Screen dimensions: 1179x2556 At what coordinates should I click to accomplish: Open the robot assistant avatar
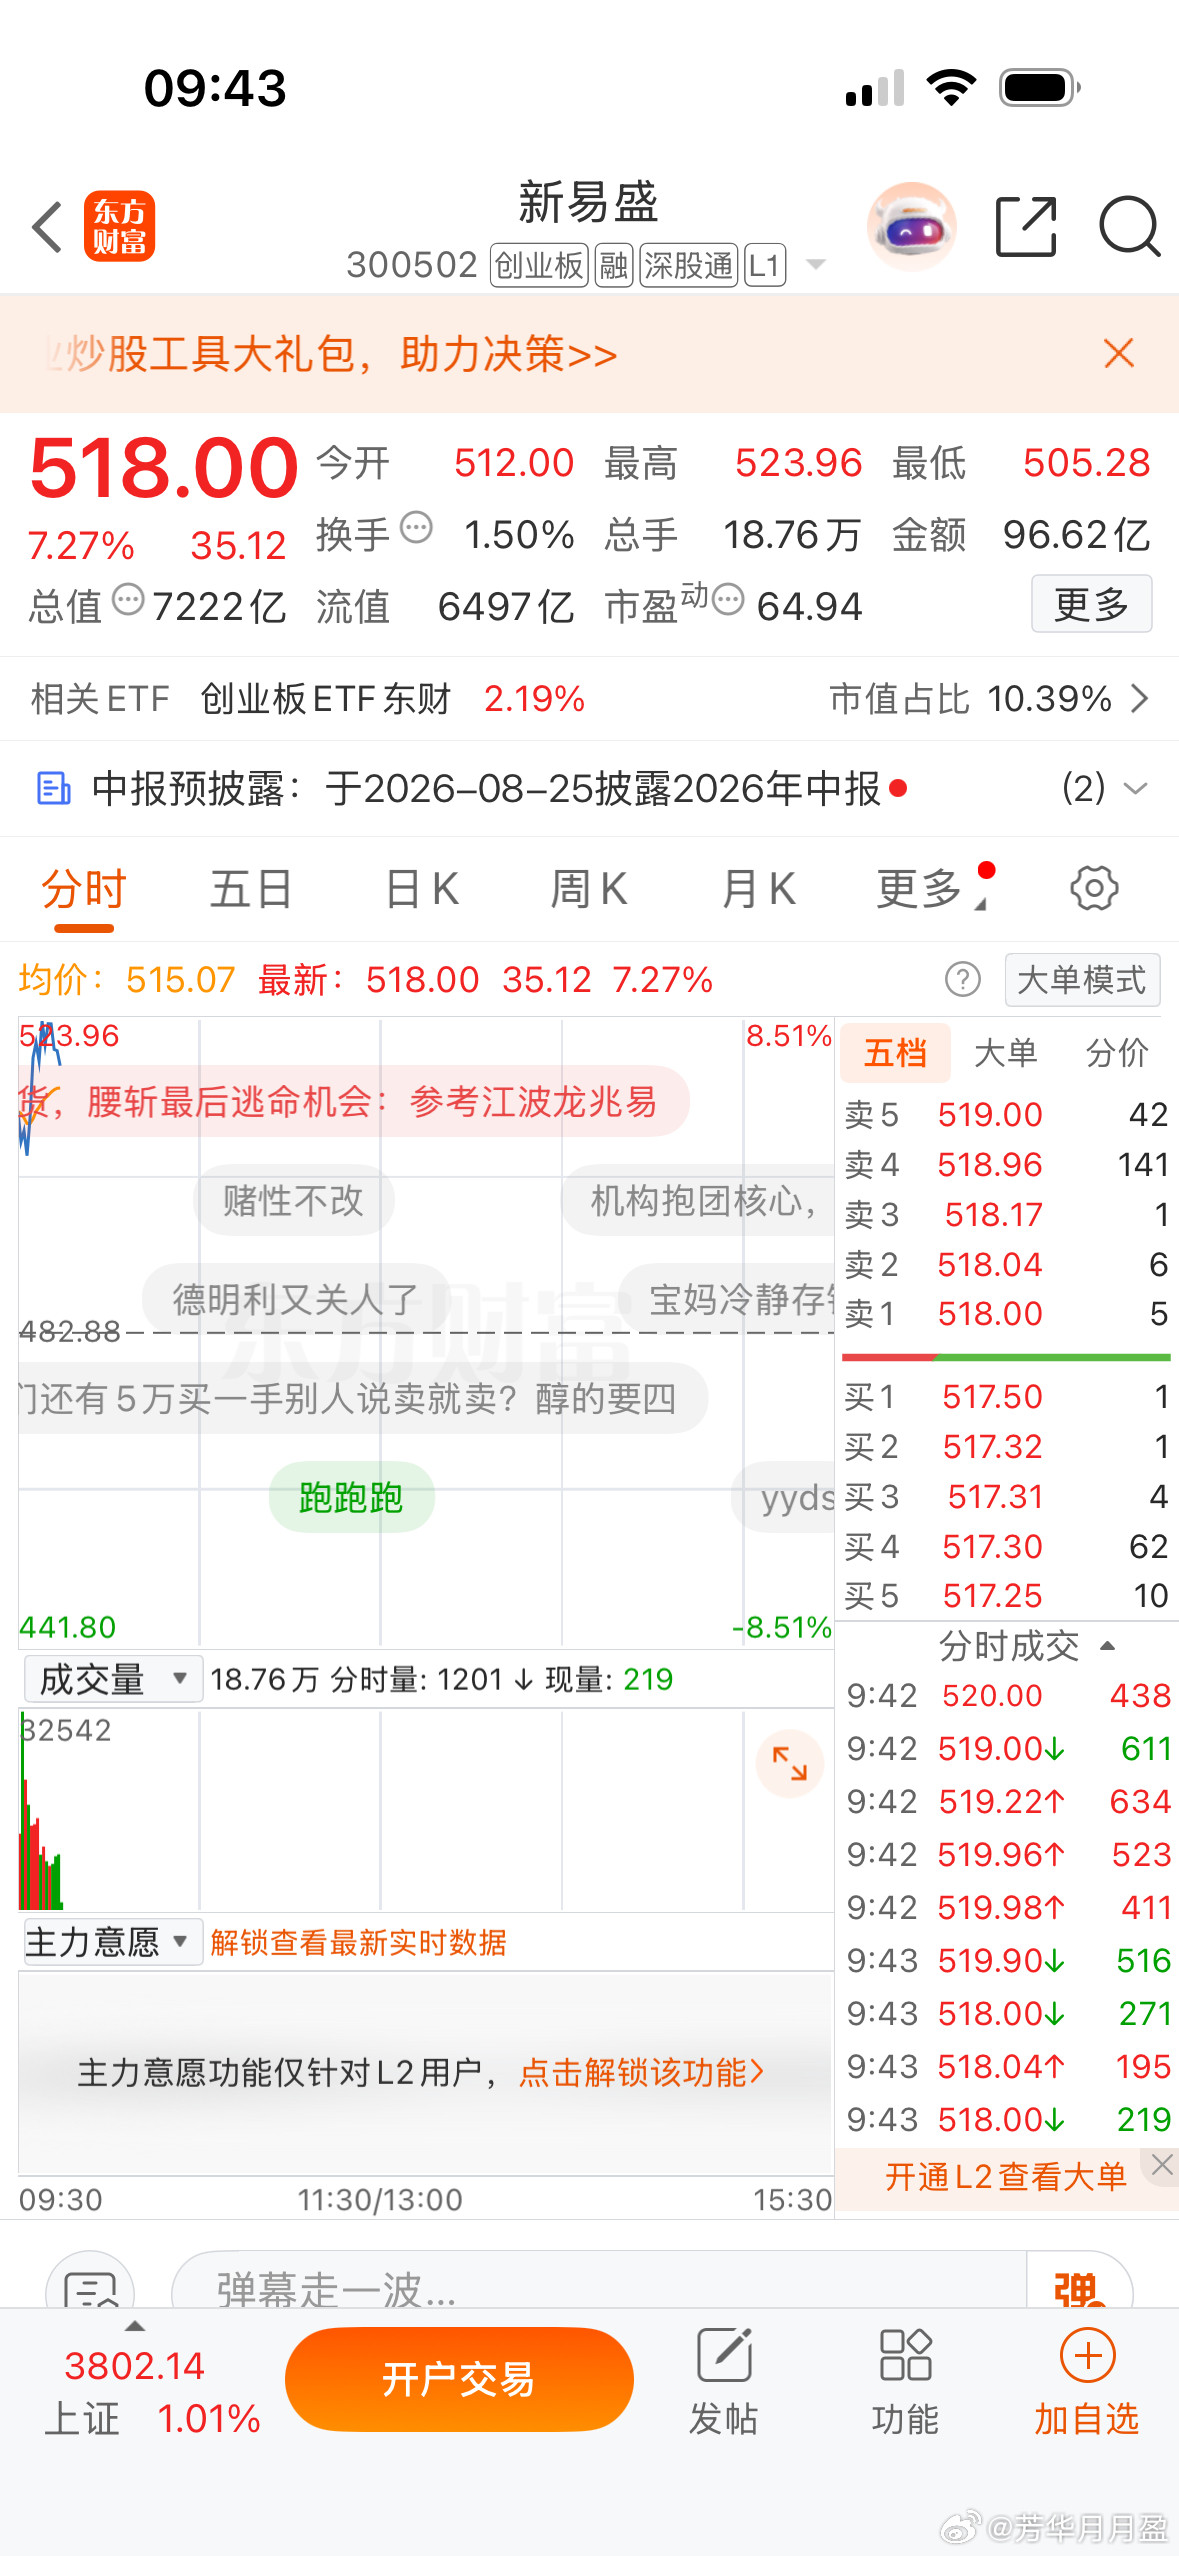(x=911, y=227)
